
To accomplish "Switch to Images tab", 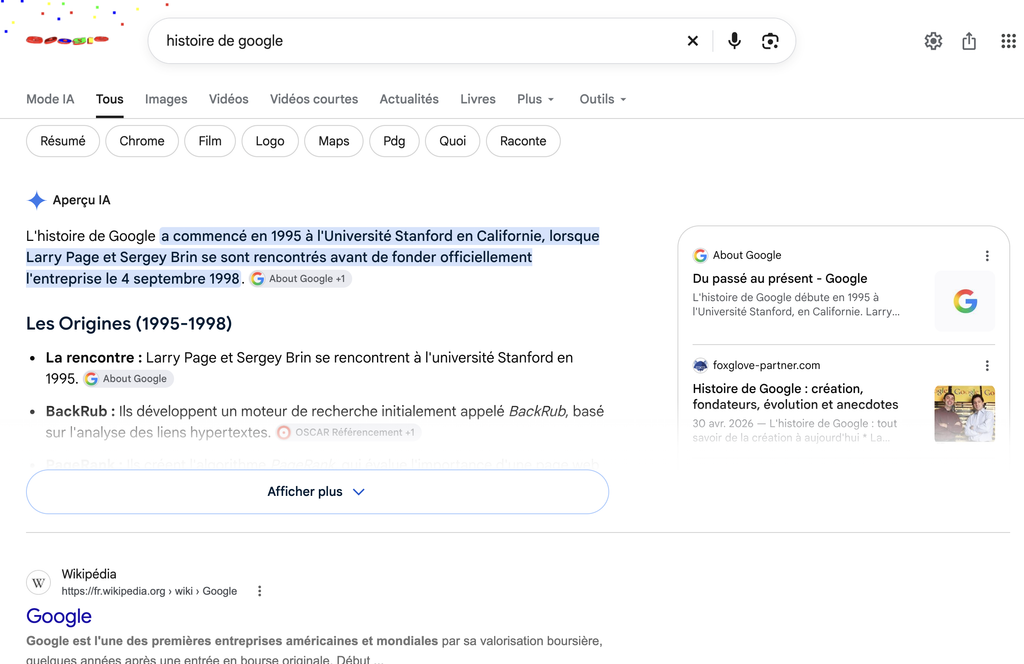I will (x=166, y=99).
